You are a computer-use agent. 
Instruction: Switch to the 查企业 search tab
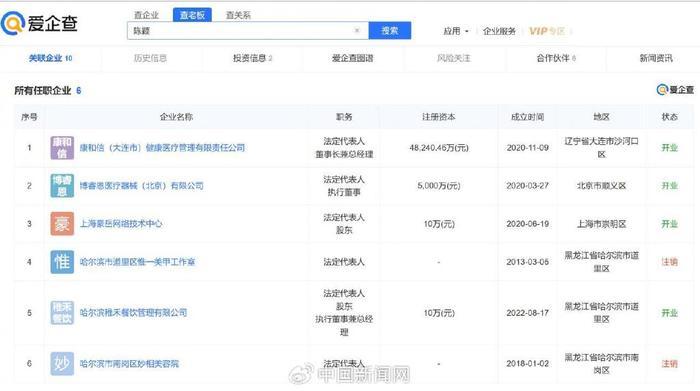point(146,15)
